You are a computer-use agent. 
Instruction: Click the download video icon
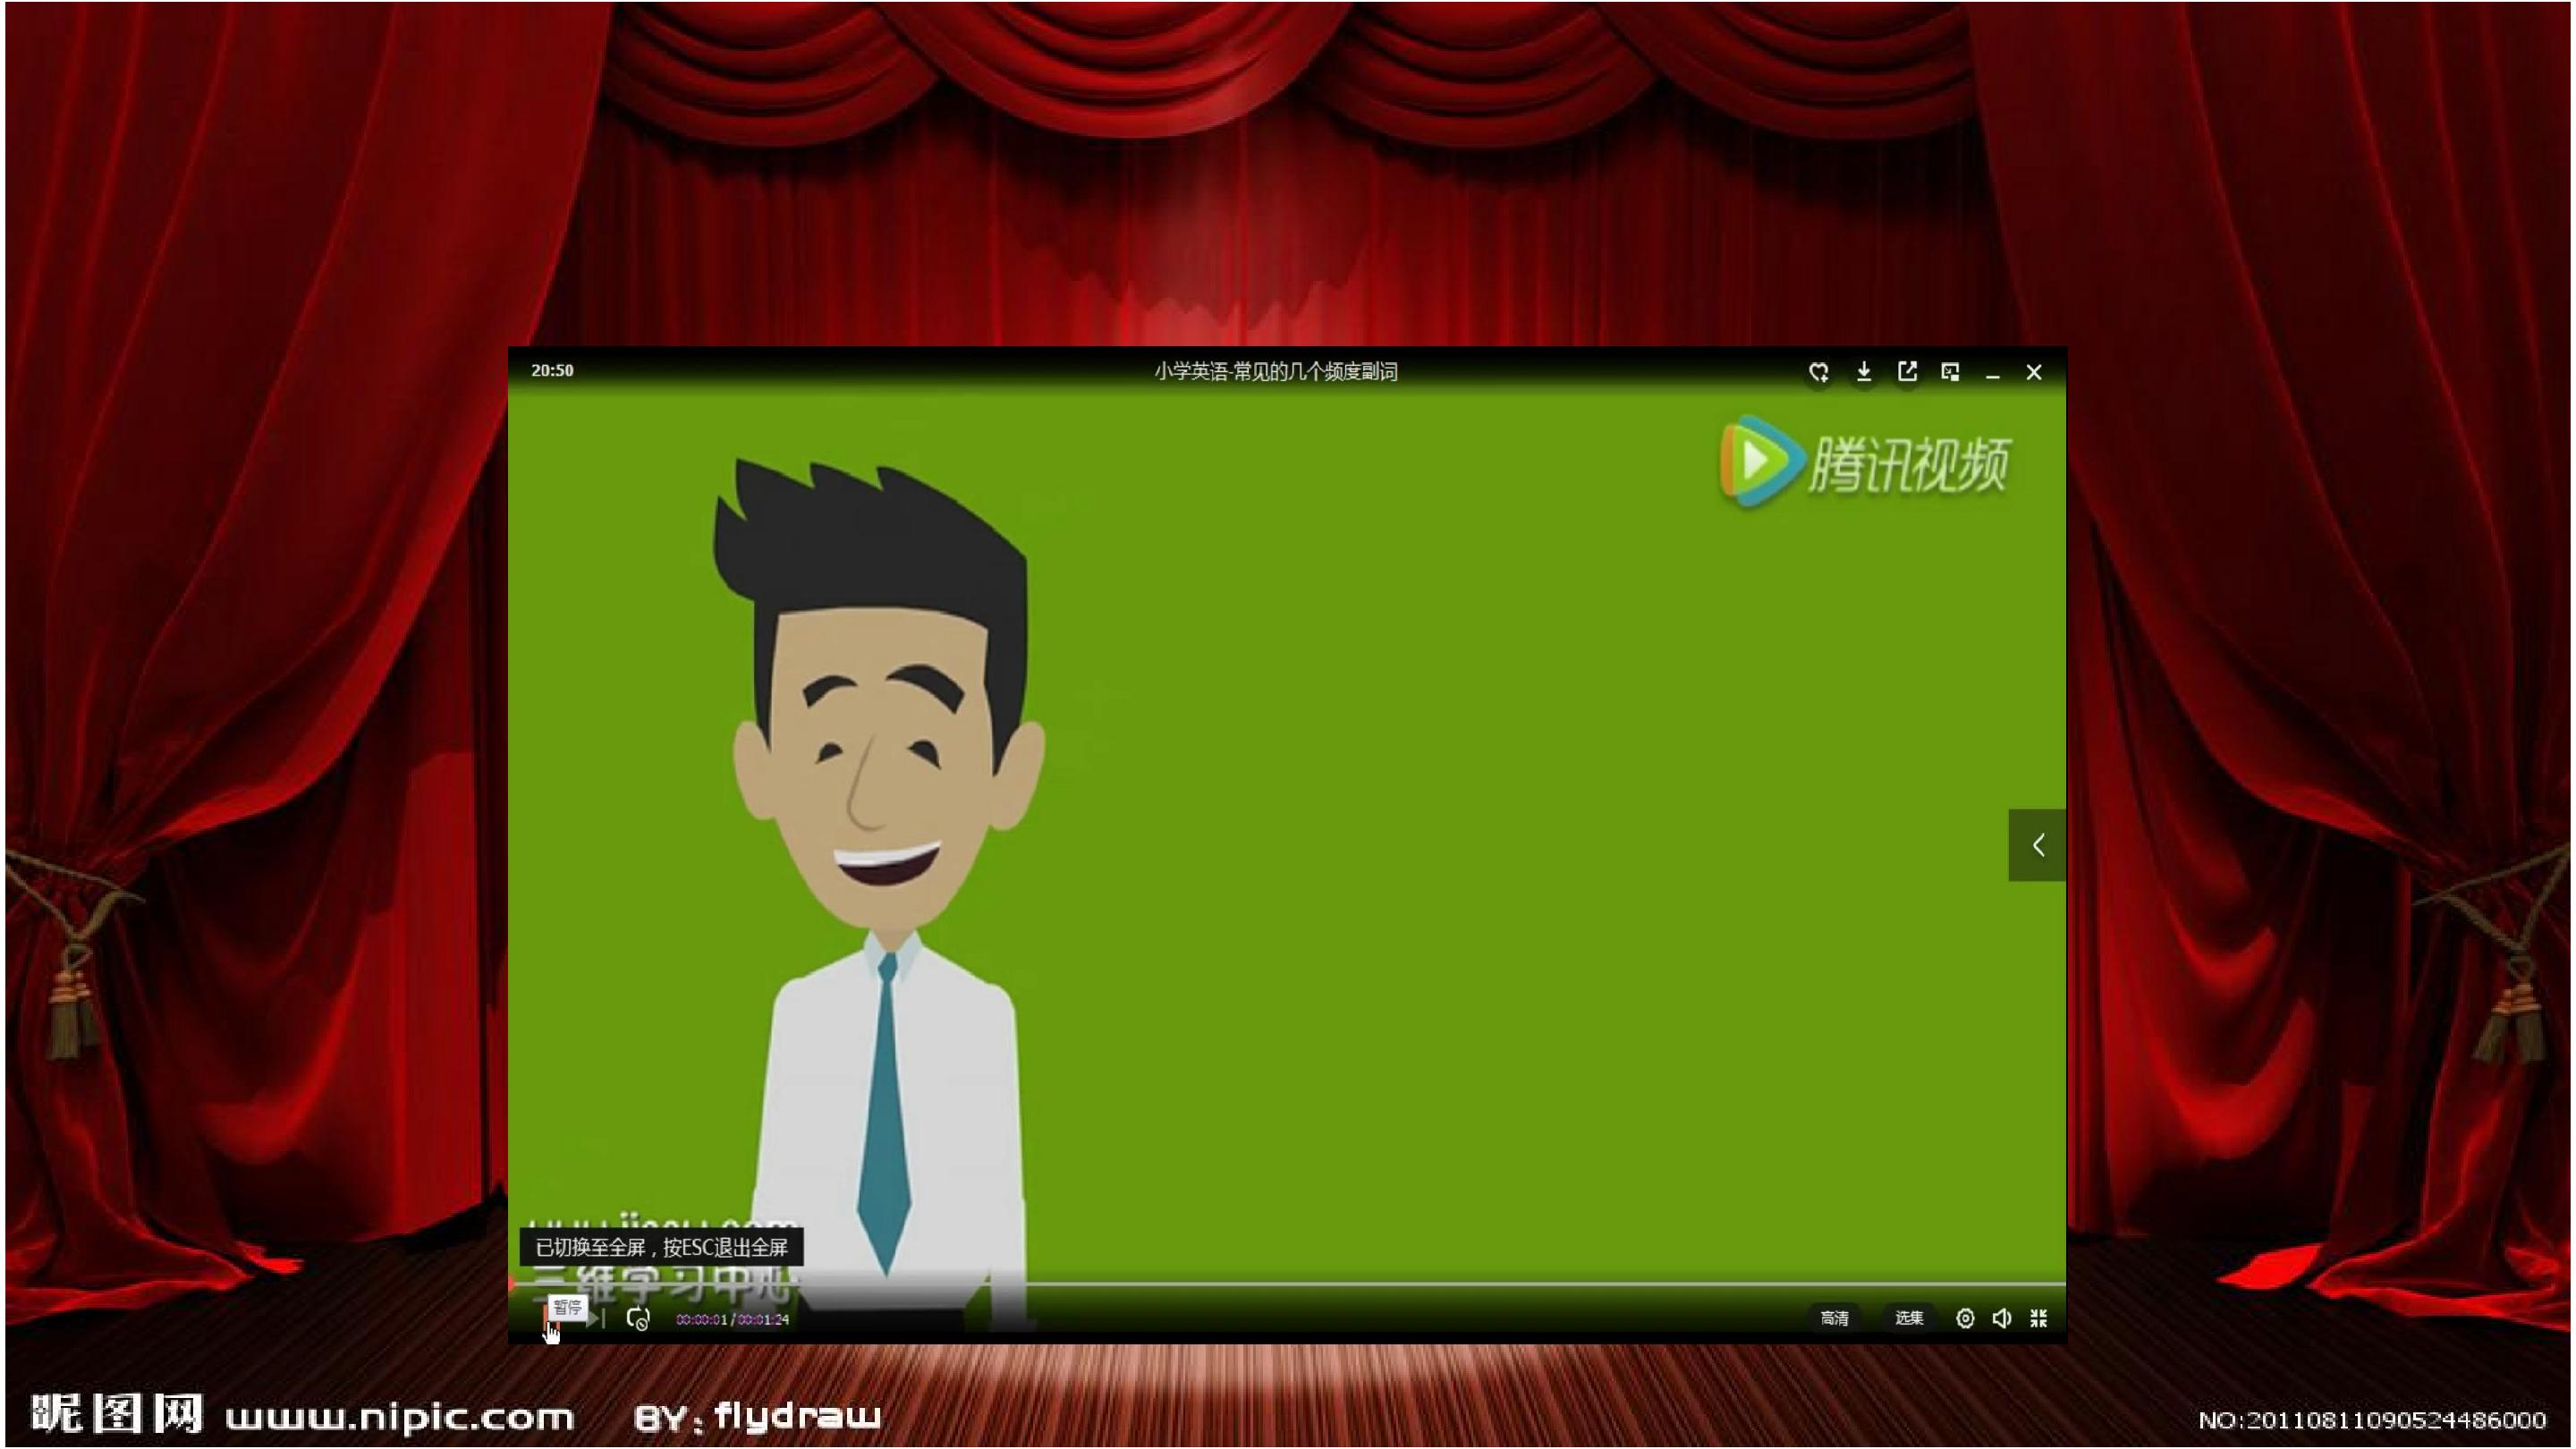coord(1864,372)
